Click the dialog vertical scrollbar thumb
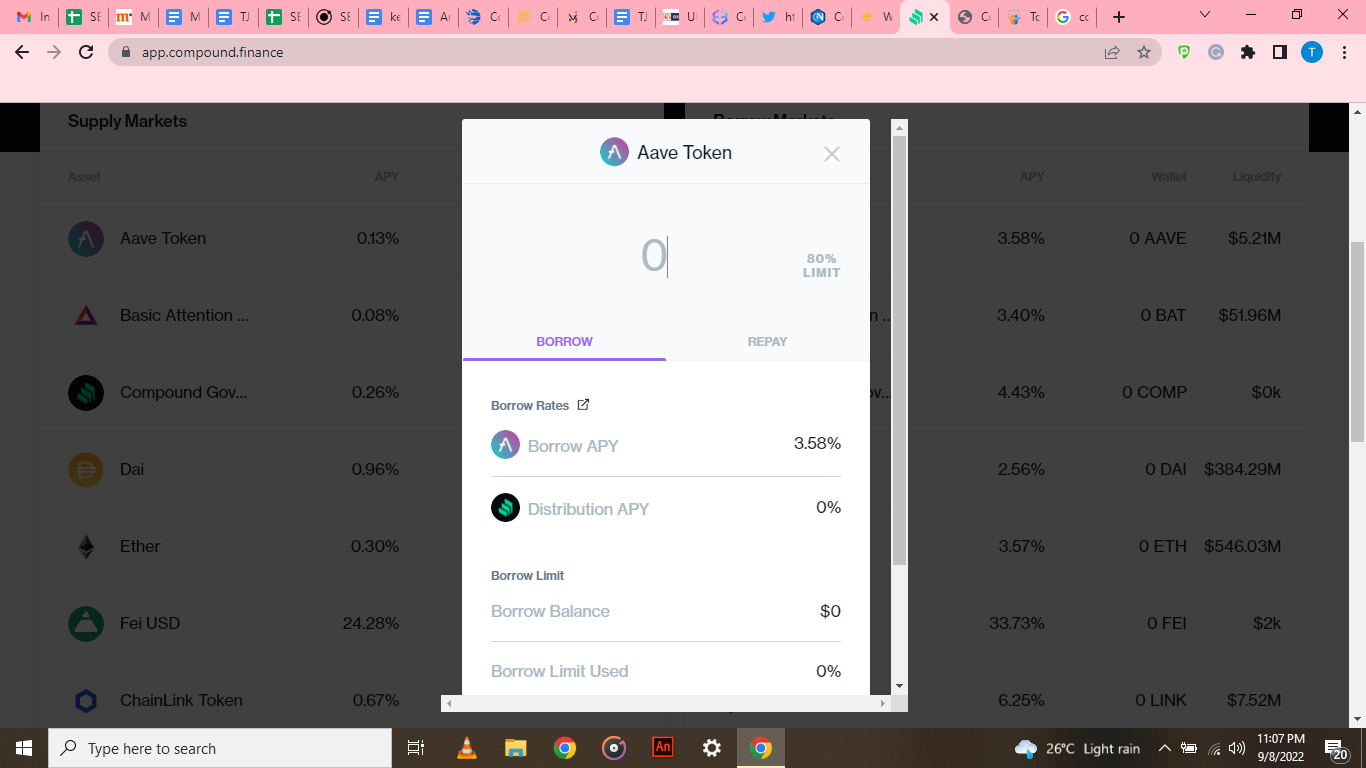Screen dimensions: 1366x768 click(x=899, y=350)
